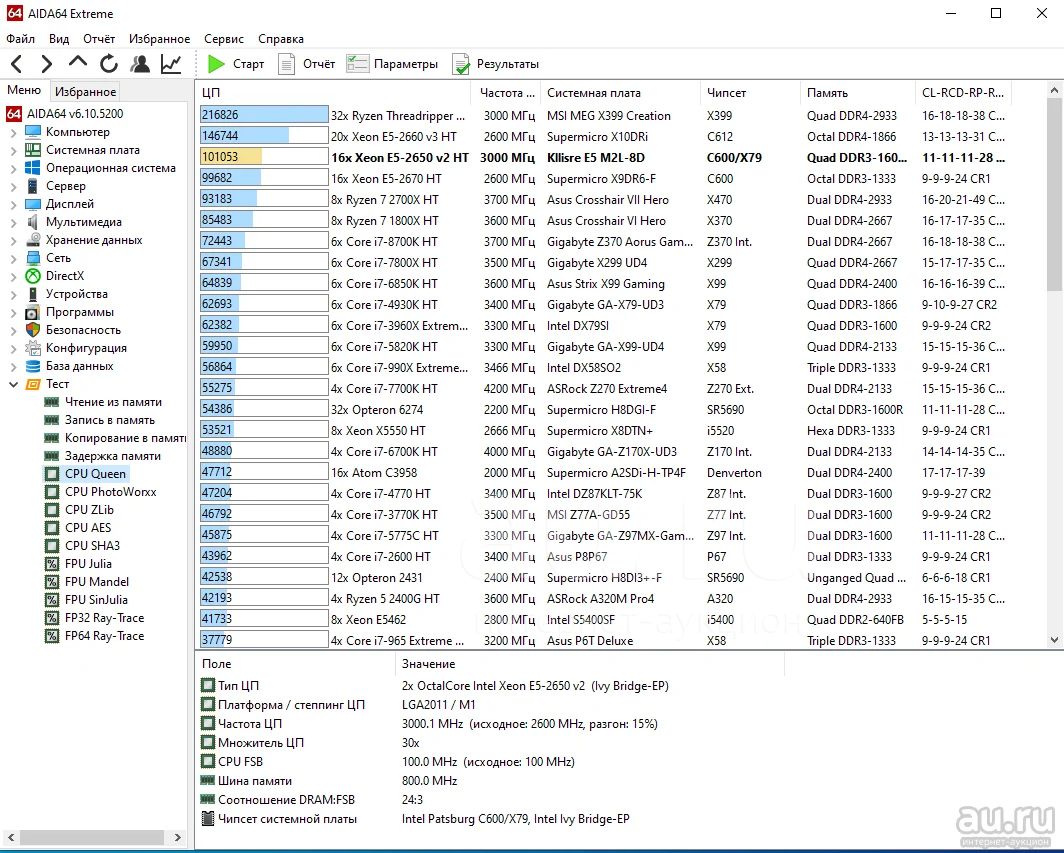Image resolution: width=1064 pixels, height=853 pixels.
Task: Select the 146744 Xeon E5-2660 v3 score bar
Action: click(264, 136)
